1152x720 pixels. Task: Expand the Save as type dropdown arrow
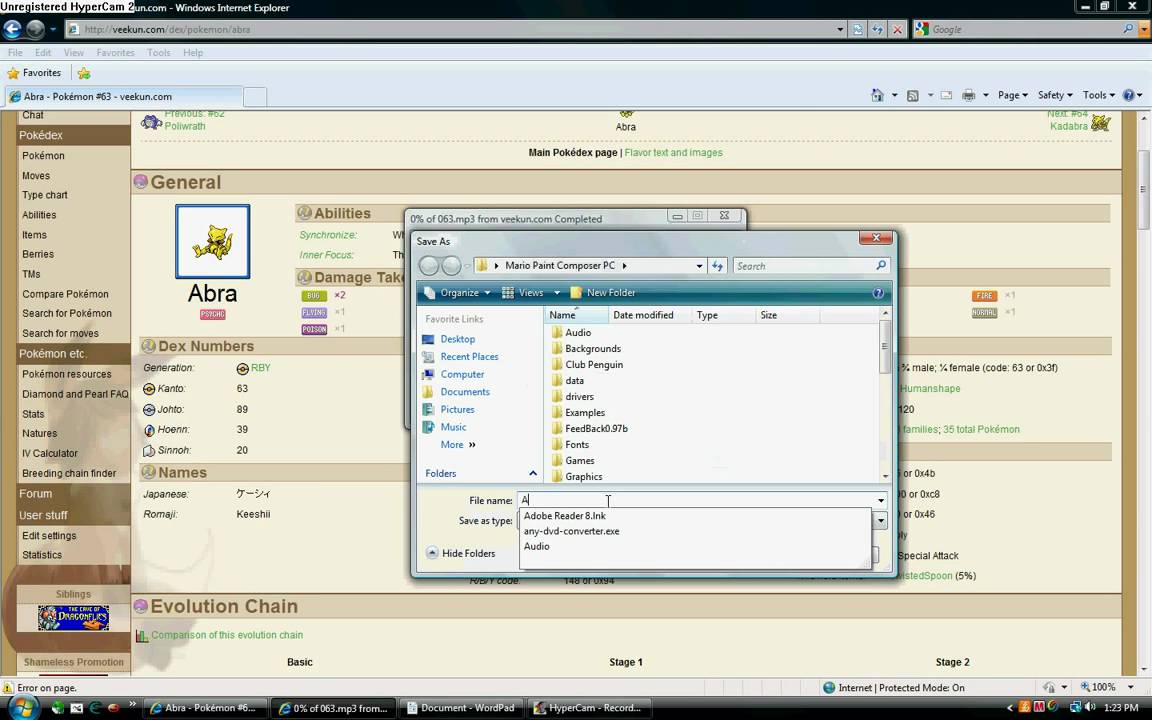tap(880, 521)
